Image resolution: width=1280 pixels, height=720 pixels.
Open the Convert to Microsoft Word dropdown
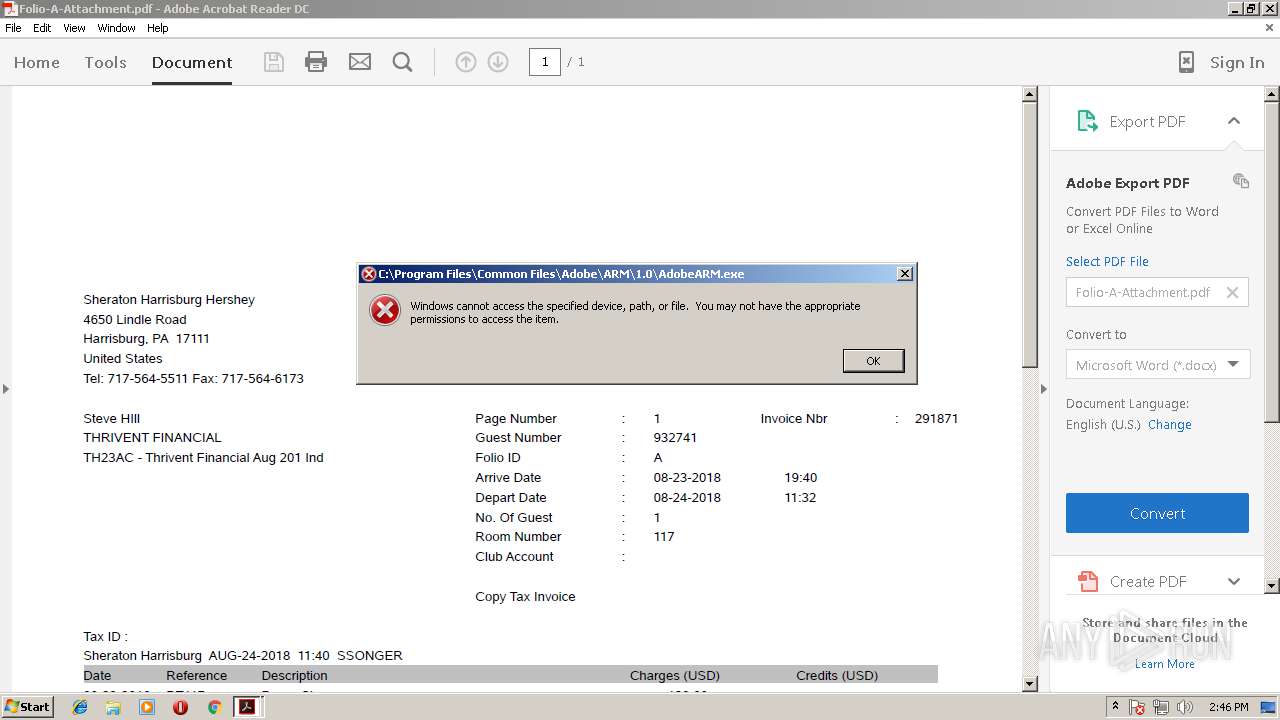(1158, 365)
